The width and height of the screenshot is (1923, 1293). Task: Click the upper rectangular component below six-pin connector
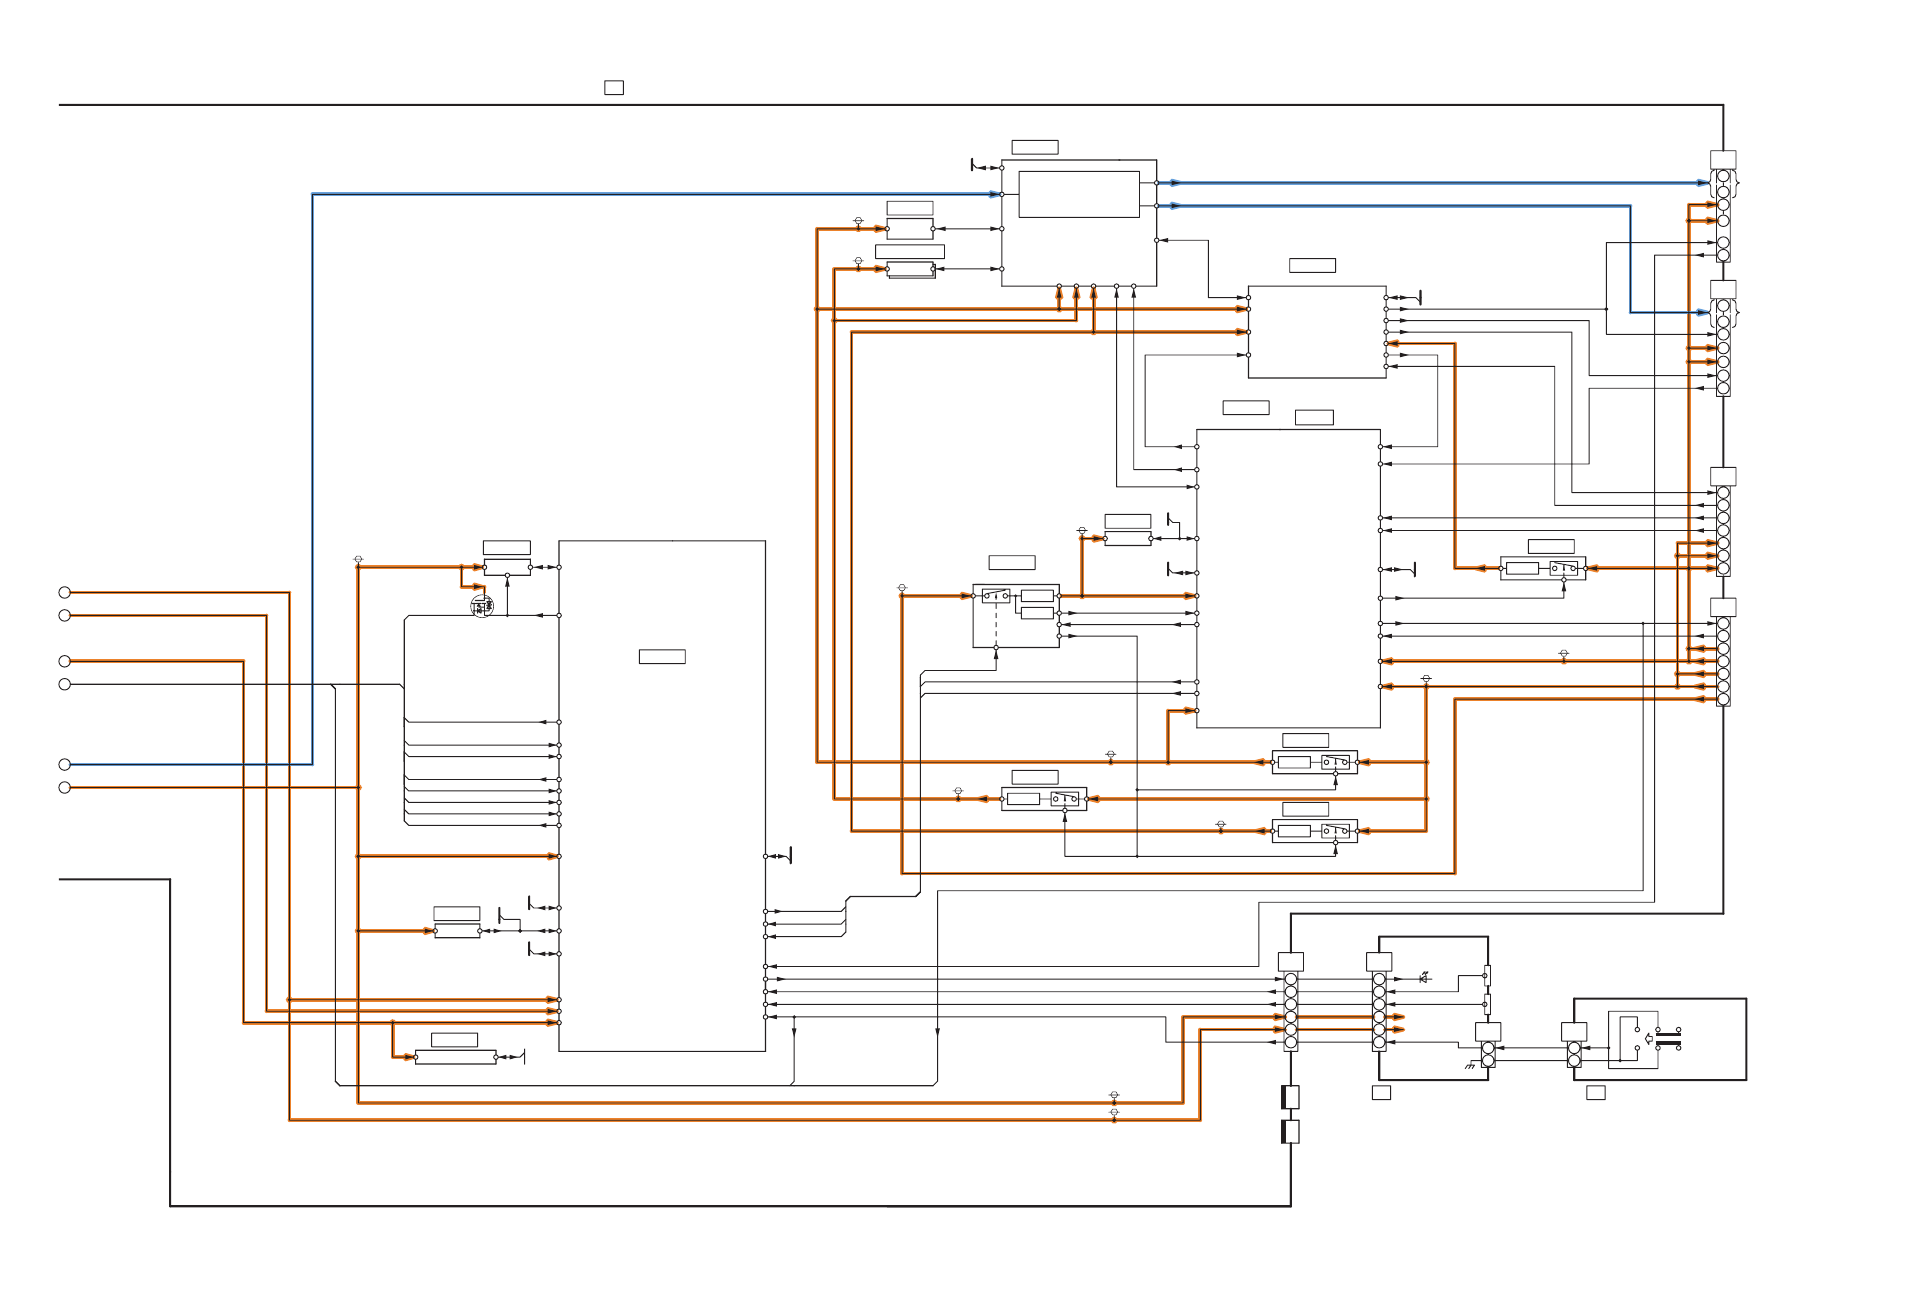click(1291, 1097)
